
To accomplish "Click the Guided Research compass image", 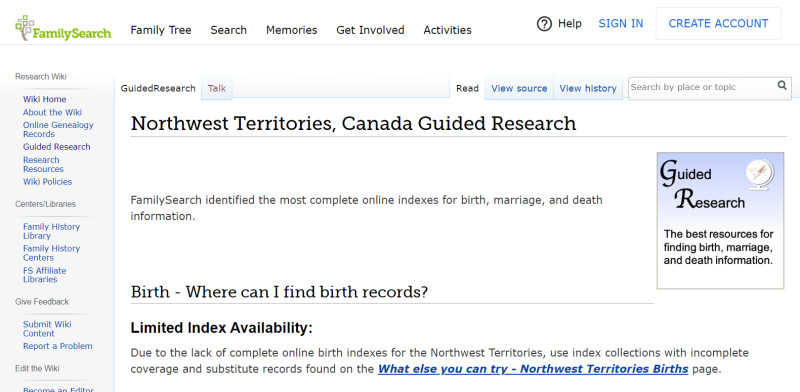I will point(720,220).
